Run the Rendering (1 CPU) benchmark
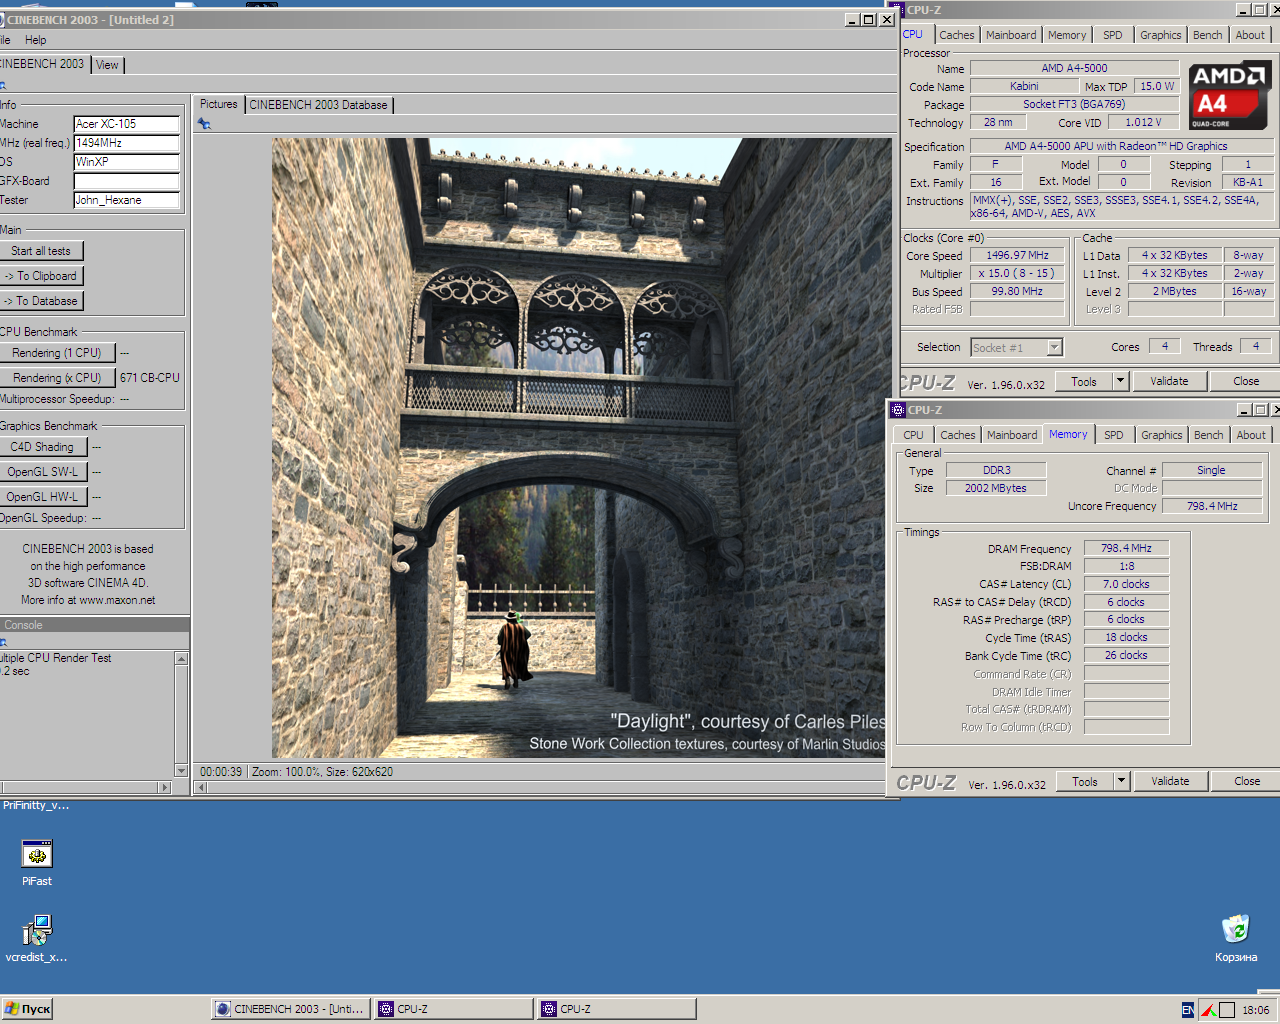This screenshot has width=1280, height=1024. [x=57, y=353]
